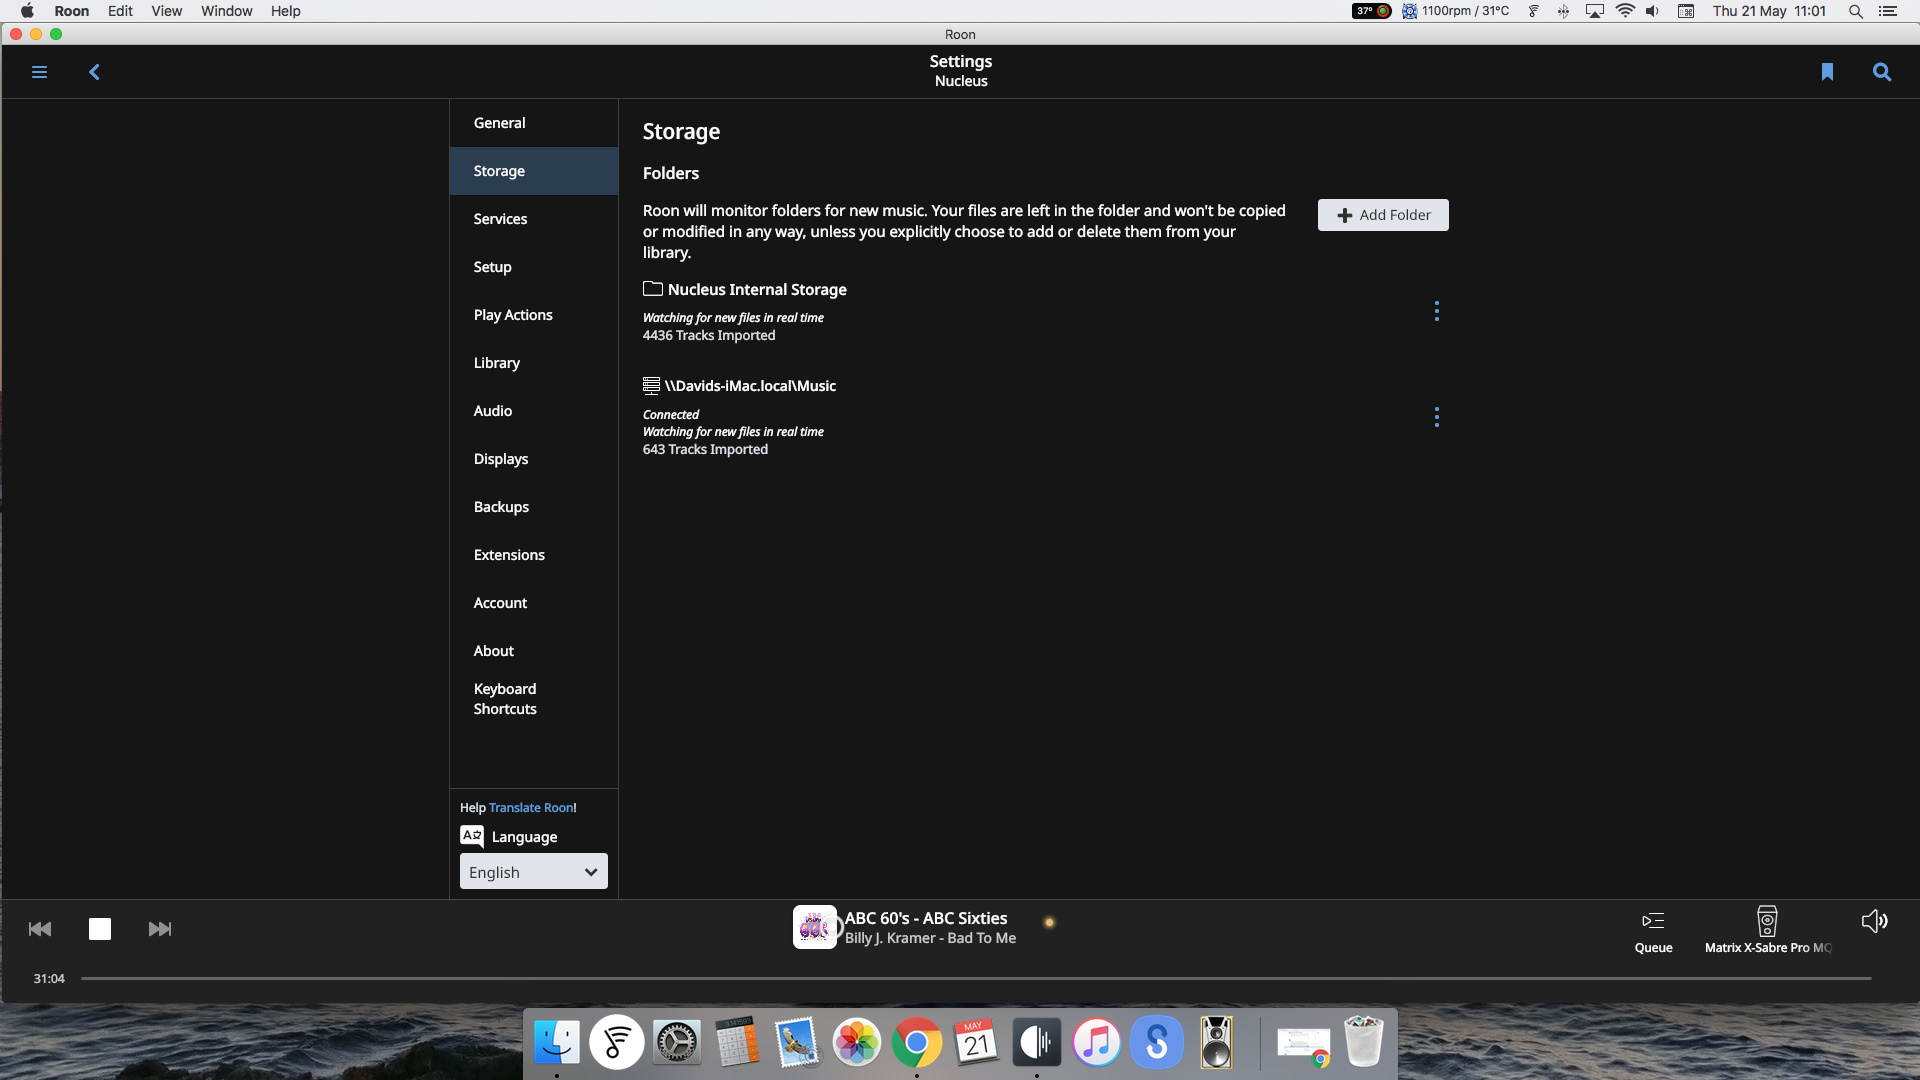Viewport: 1920px width, 1080px height.
Task: Click the 4436 Tracks Imported text
Action: coord(709,336)
